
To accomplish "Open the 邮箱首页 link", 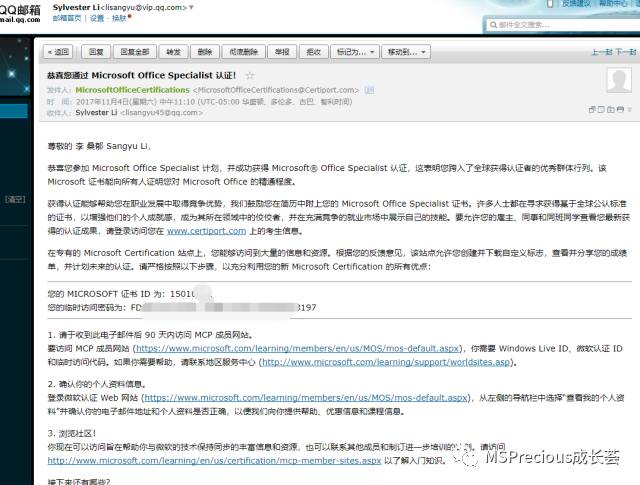I will [x=67, y=18].
